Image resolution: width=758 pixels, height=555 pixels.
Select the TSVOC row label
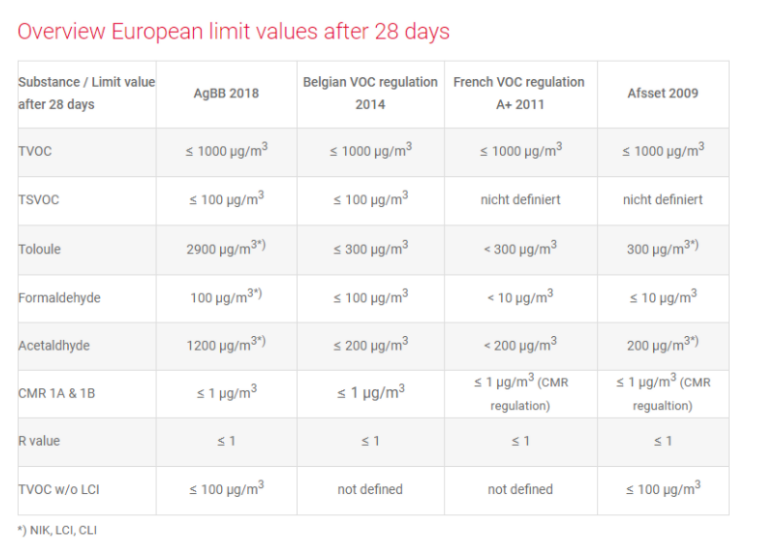tap(39, 200)
